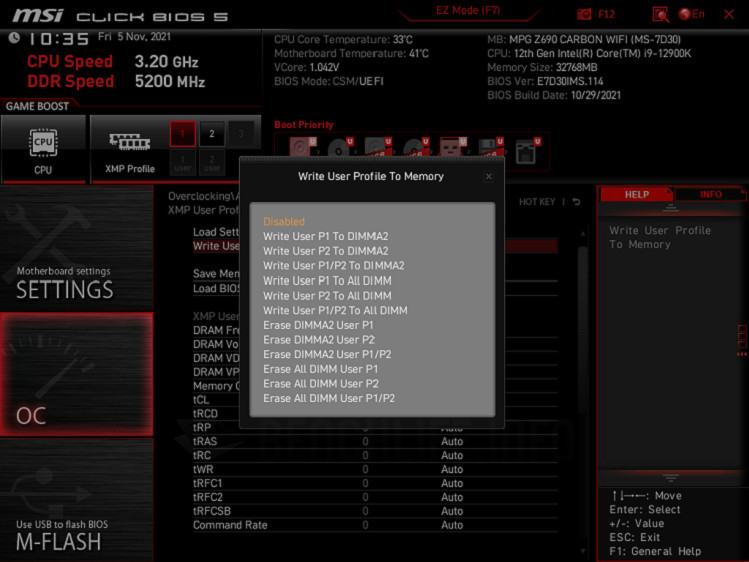The height and width of the screenshot is (562, 749).
Task: Select Erase All DIMM User P1/P2
Action: (329, 398)
